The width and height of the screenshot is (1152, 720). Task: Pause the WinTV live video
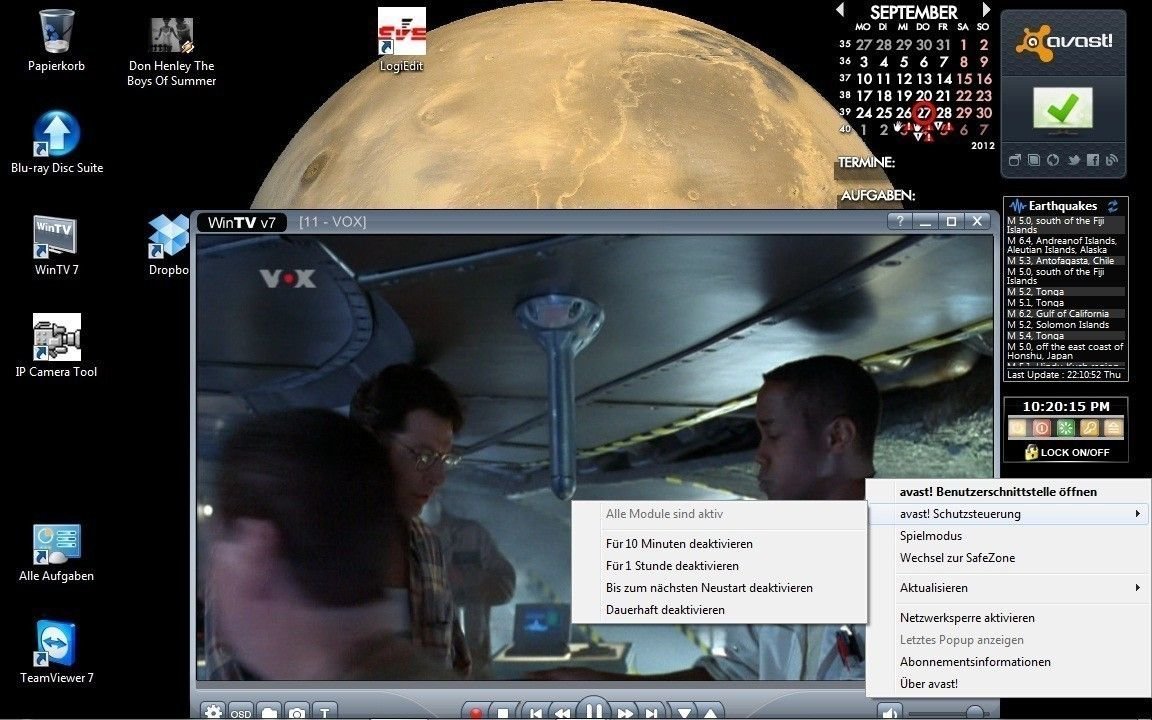594,709
